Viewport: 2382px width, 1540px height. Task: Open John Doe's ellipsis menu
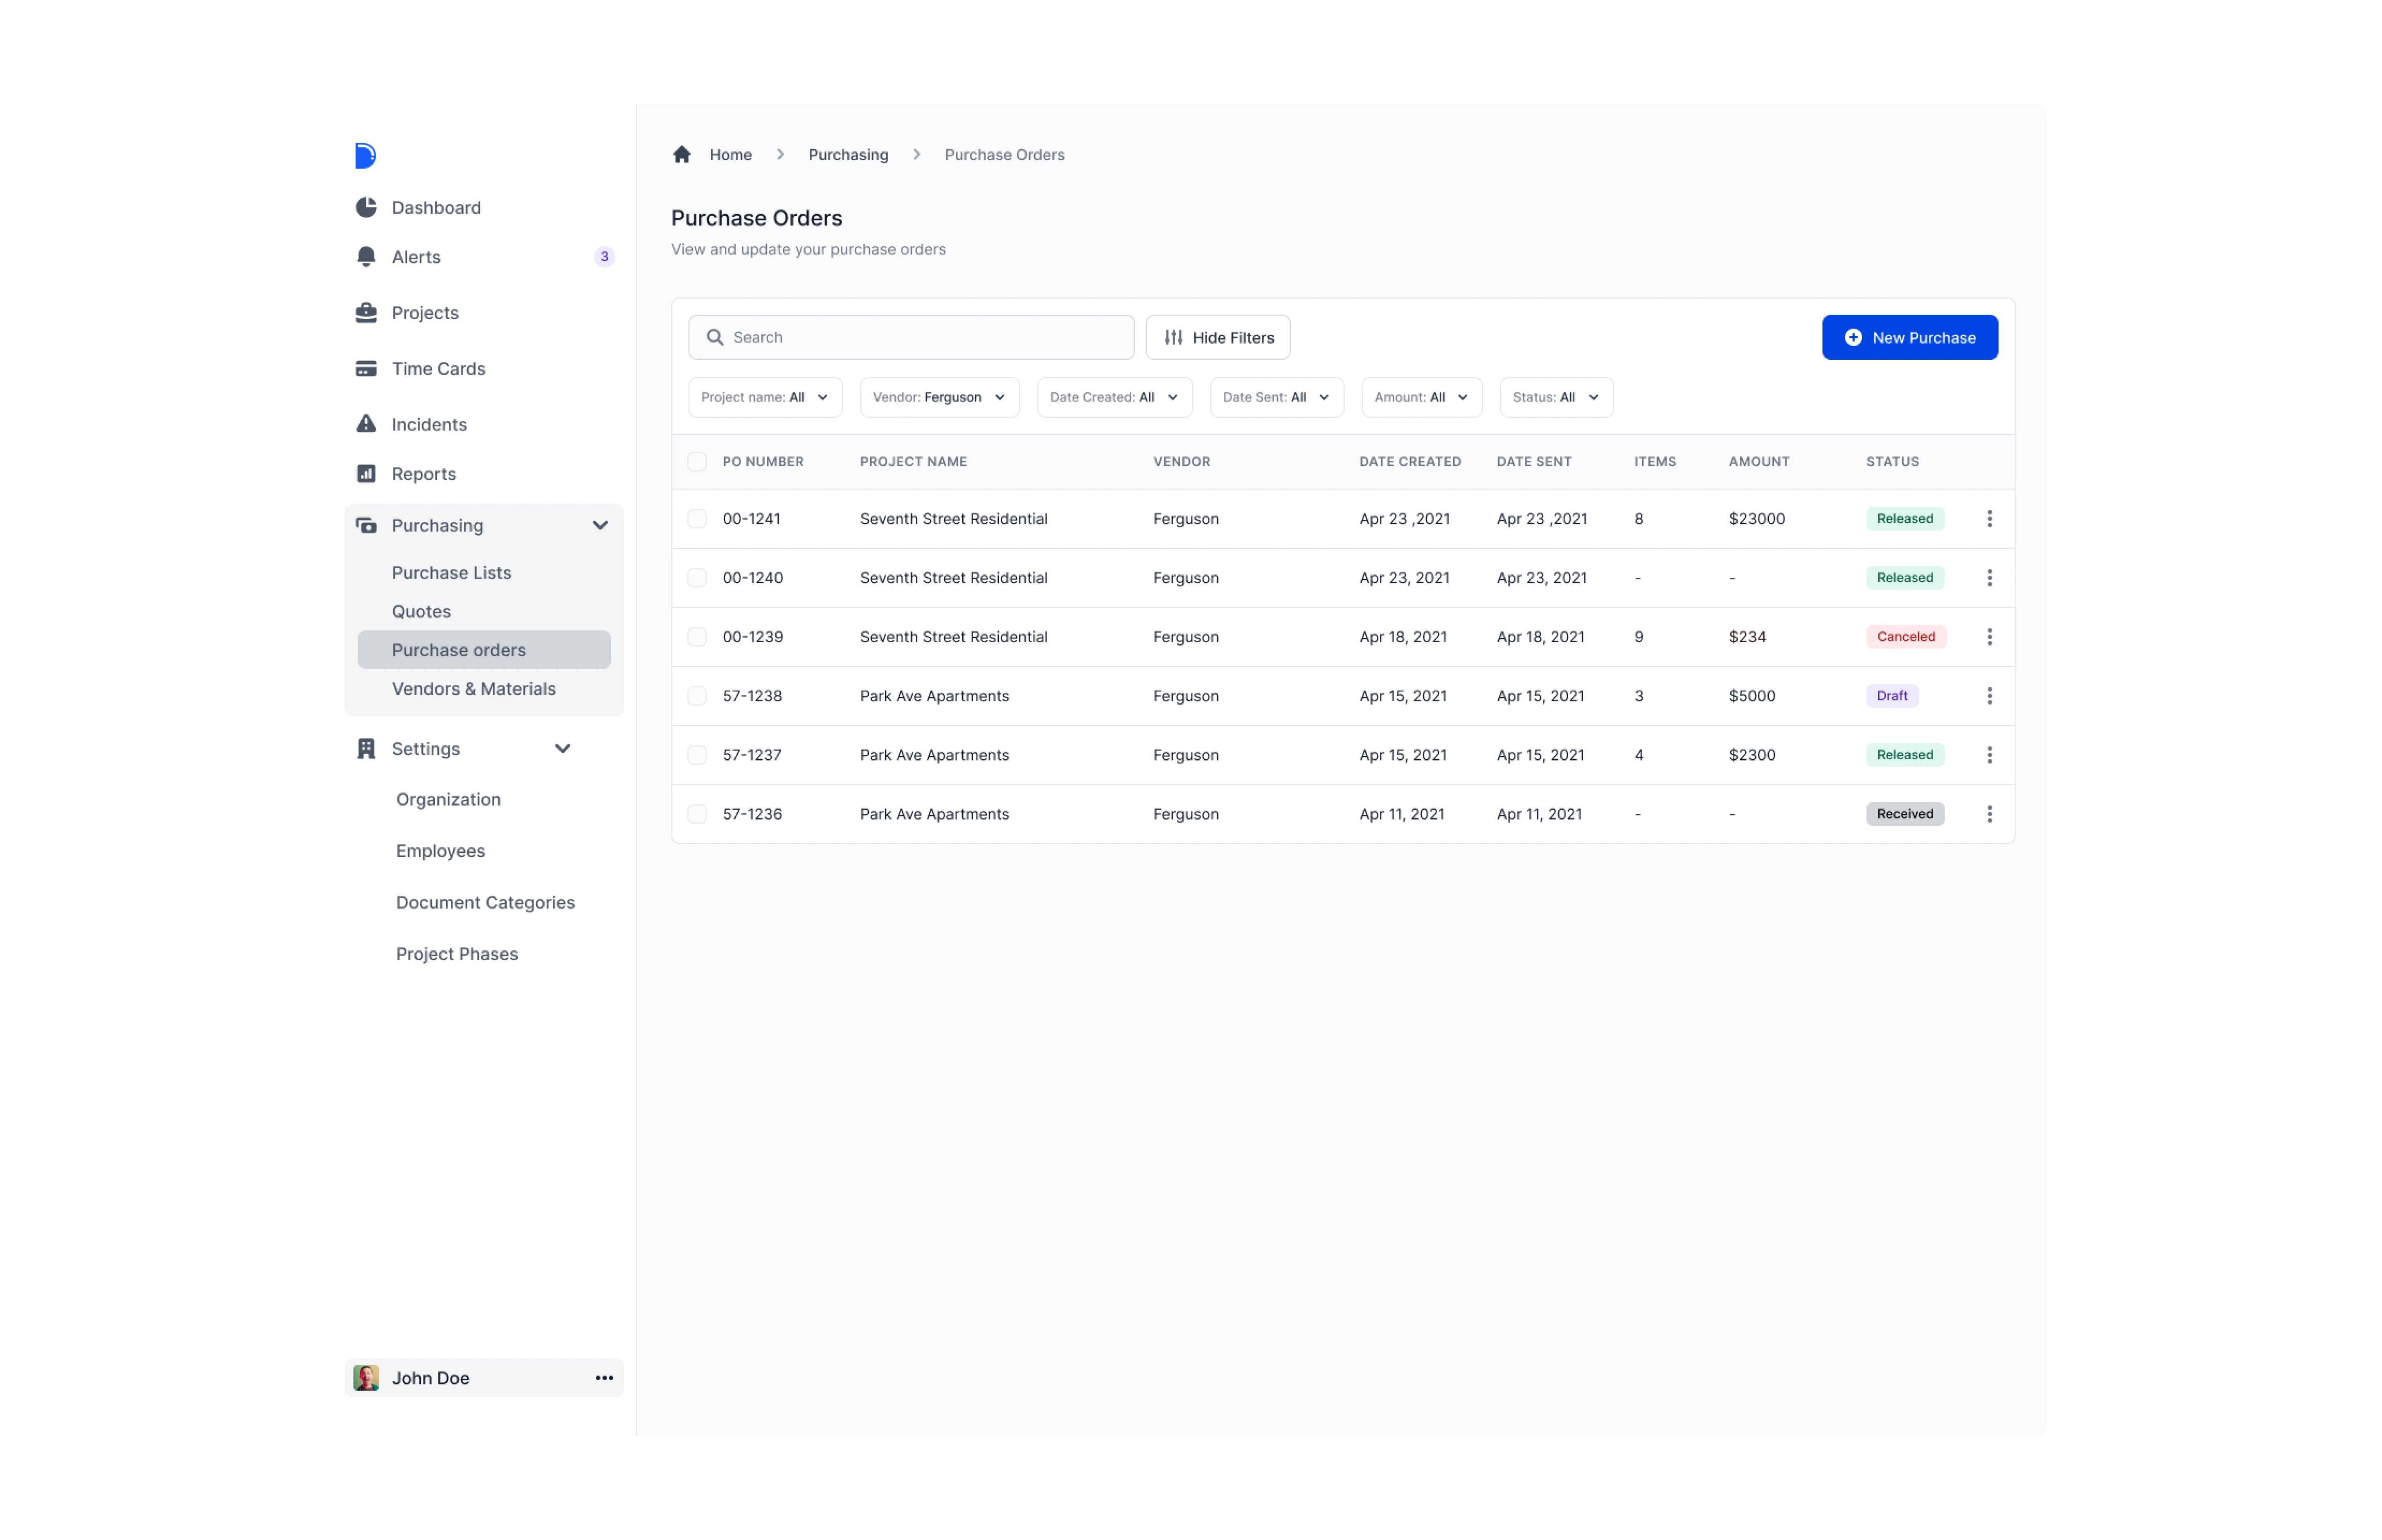pos(604,1378)
